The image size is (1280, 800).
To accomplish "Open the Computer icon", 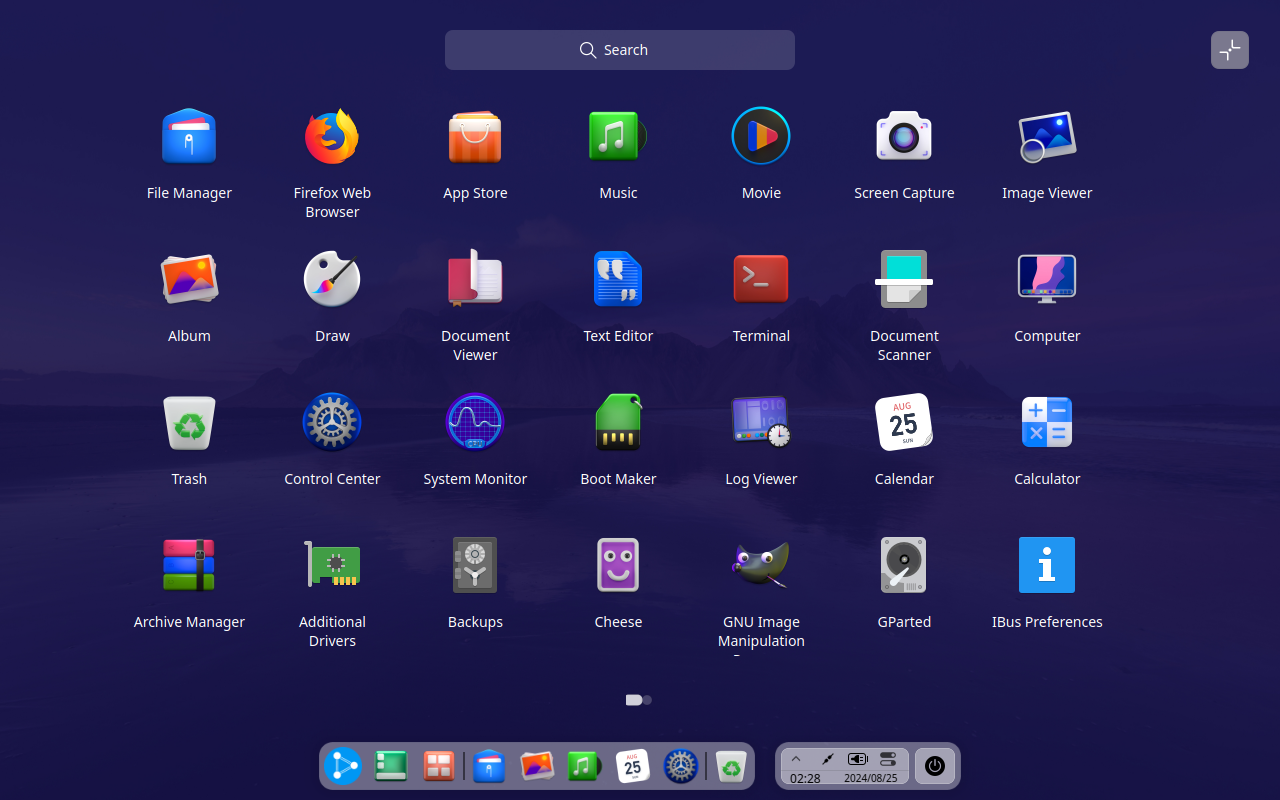I will coord(1047,279).
